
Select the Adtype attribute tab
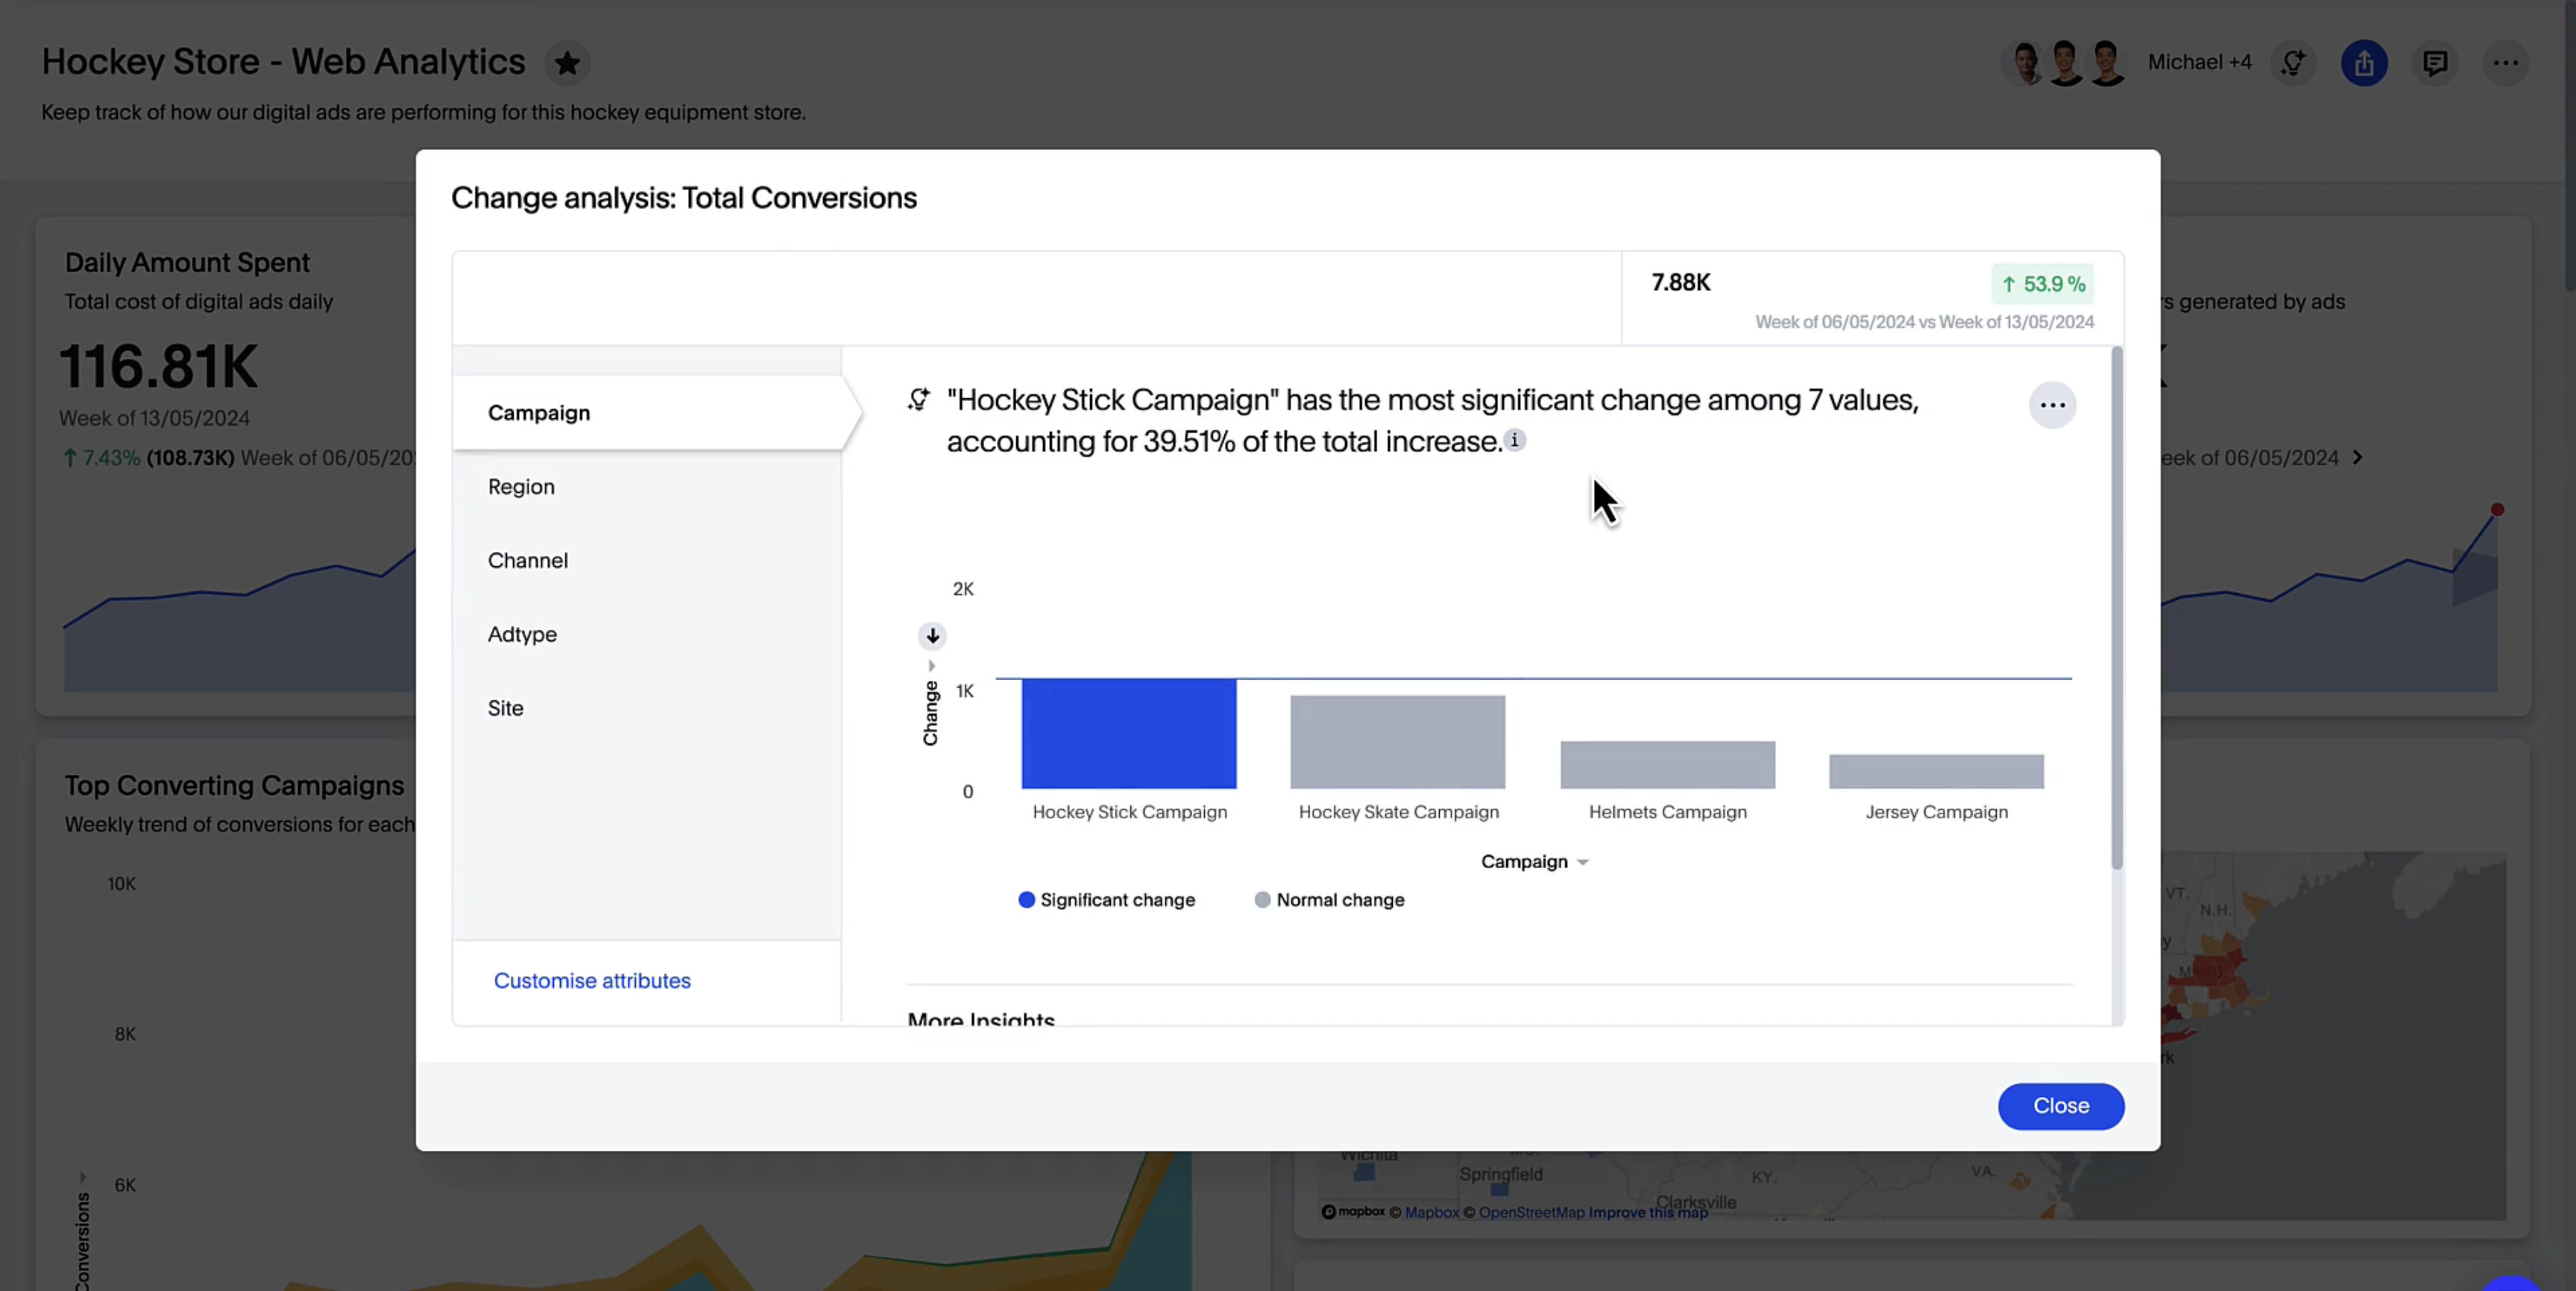(x=647, y=634)
